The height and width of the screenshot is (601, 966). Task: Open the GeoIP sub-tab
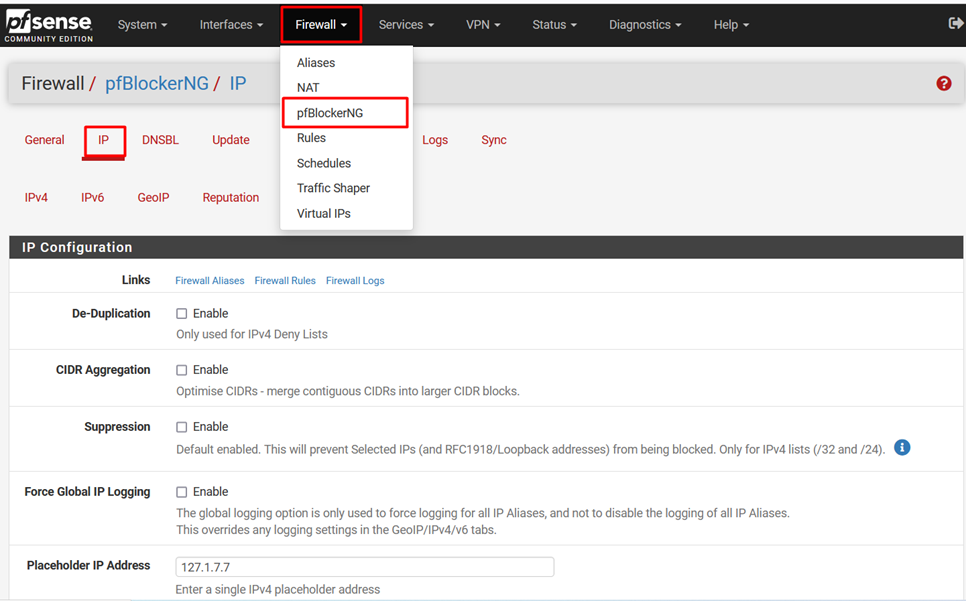coord(153,198)
